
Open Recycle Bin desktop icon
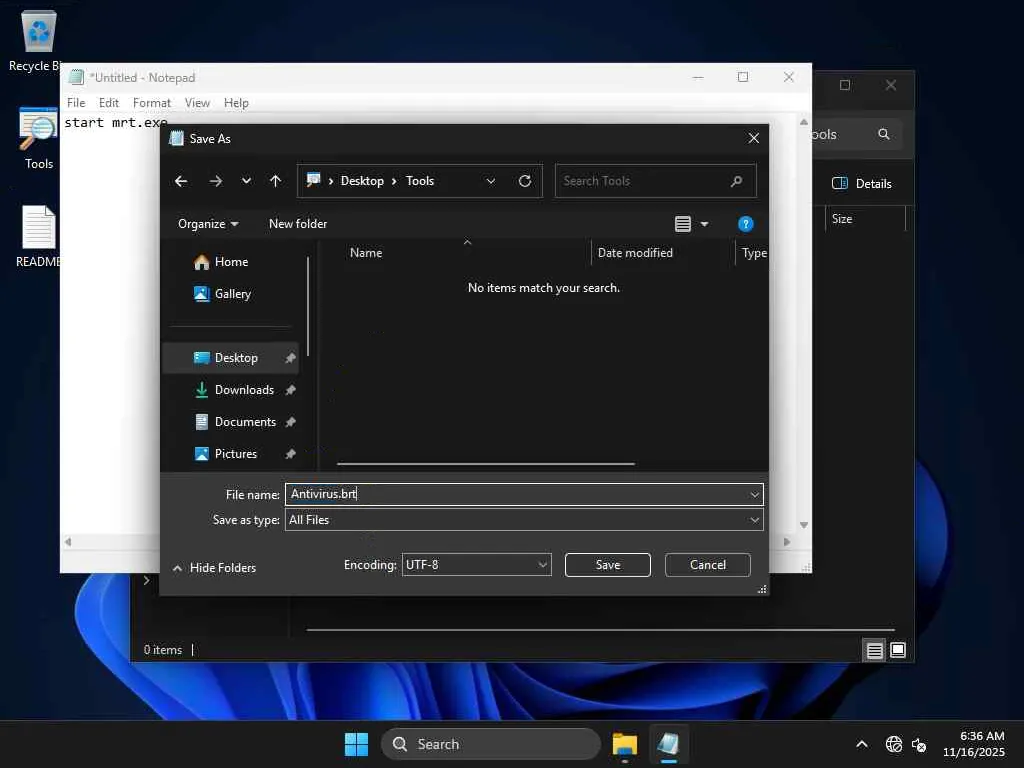pyautogui.click(x=39, y=40)
